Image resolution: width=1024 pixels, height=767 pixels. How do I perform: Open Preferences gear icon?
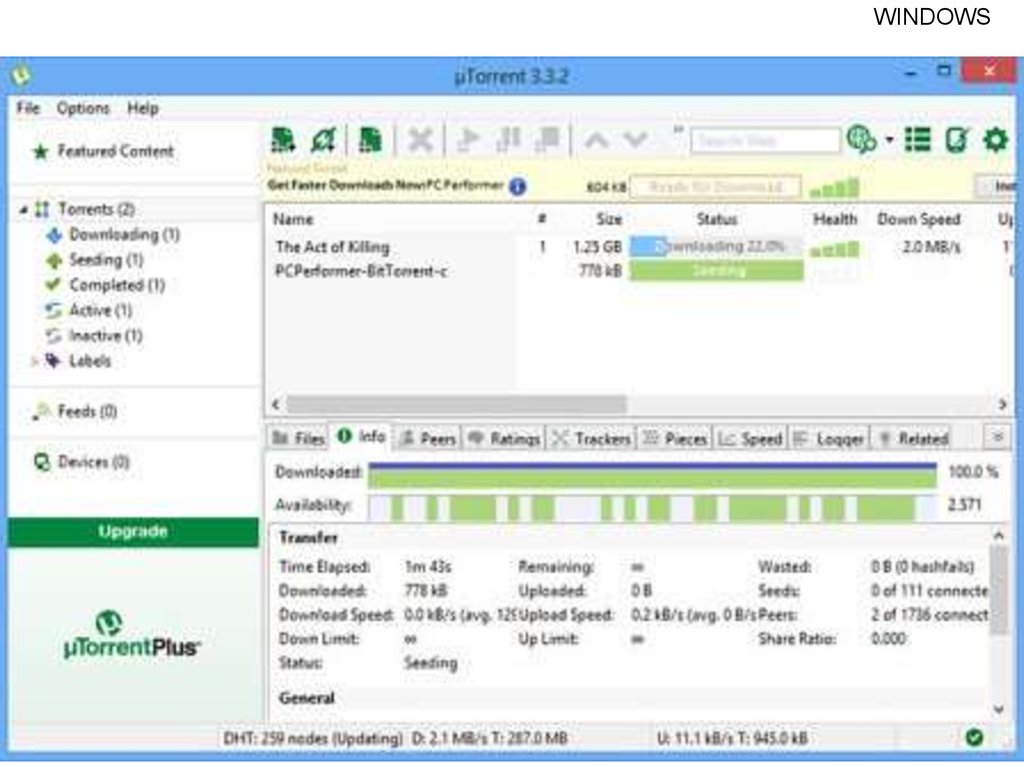[x=995, y=140]
